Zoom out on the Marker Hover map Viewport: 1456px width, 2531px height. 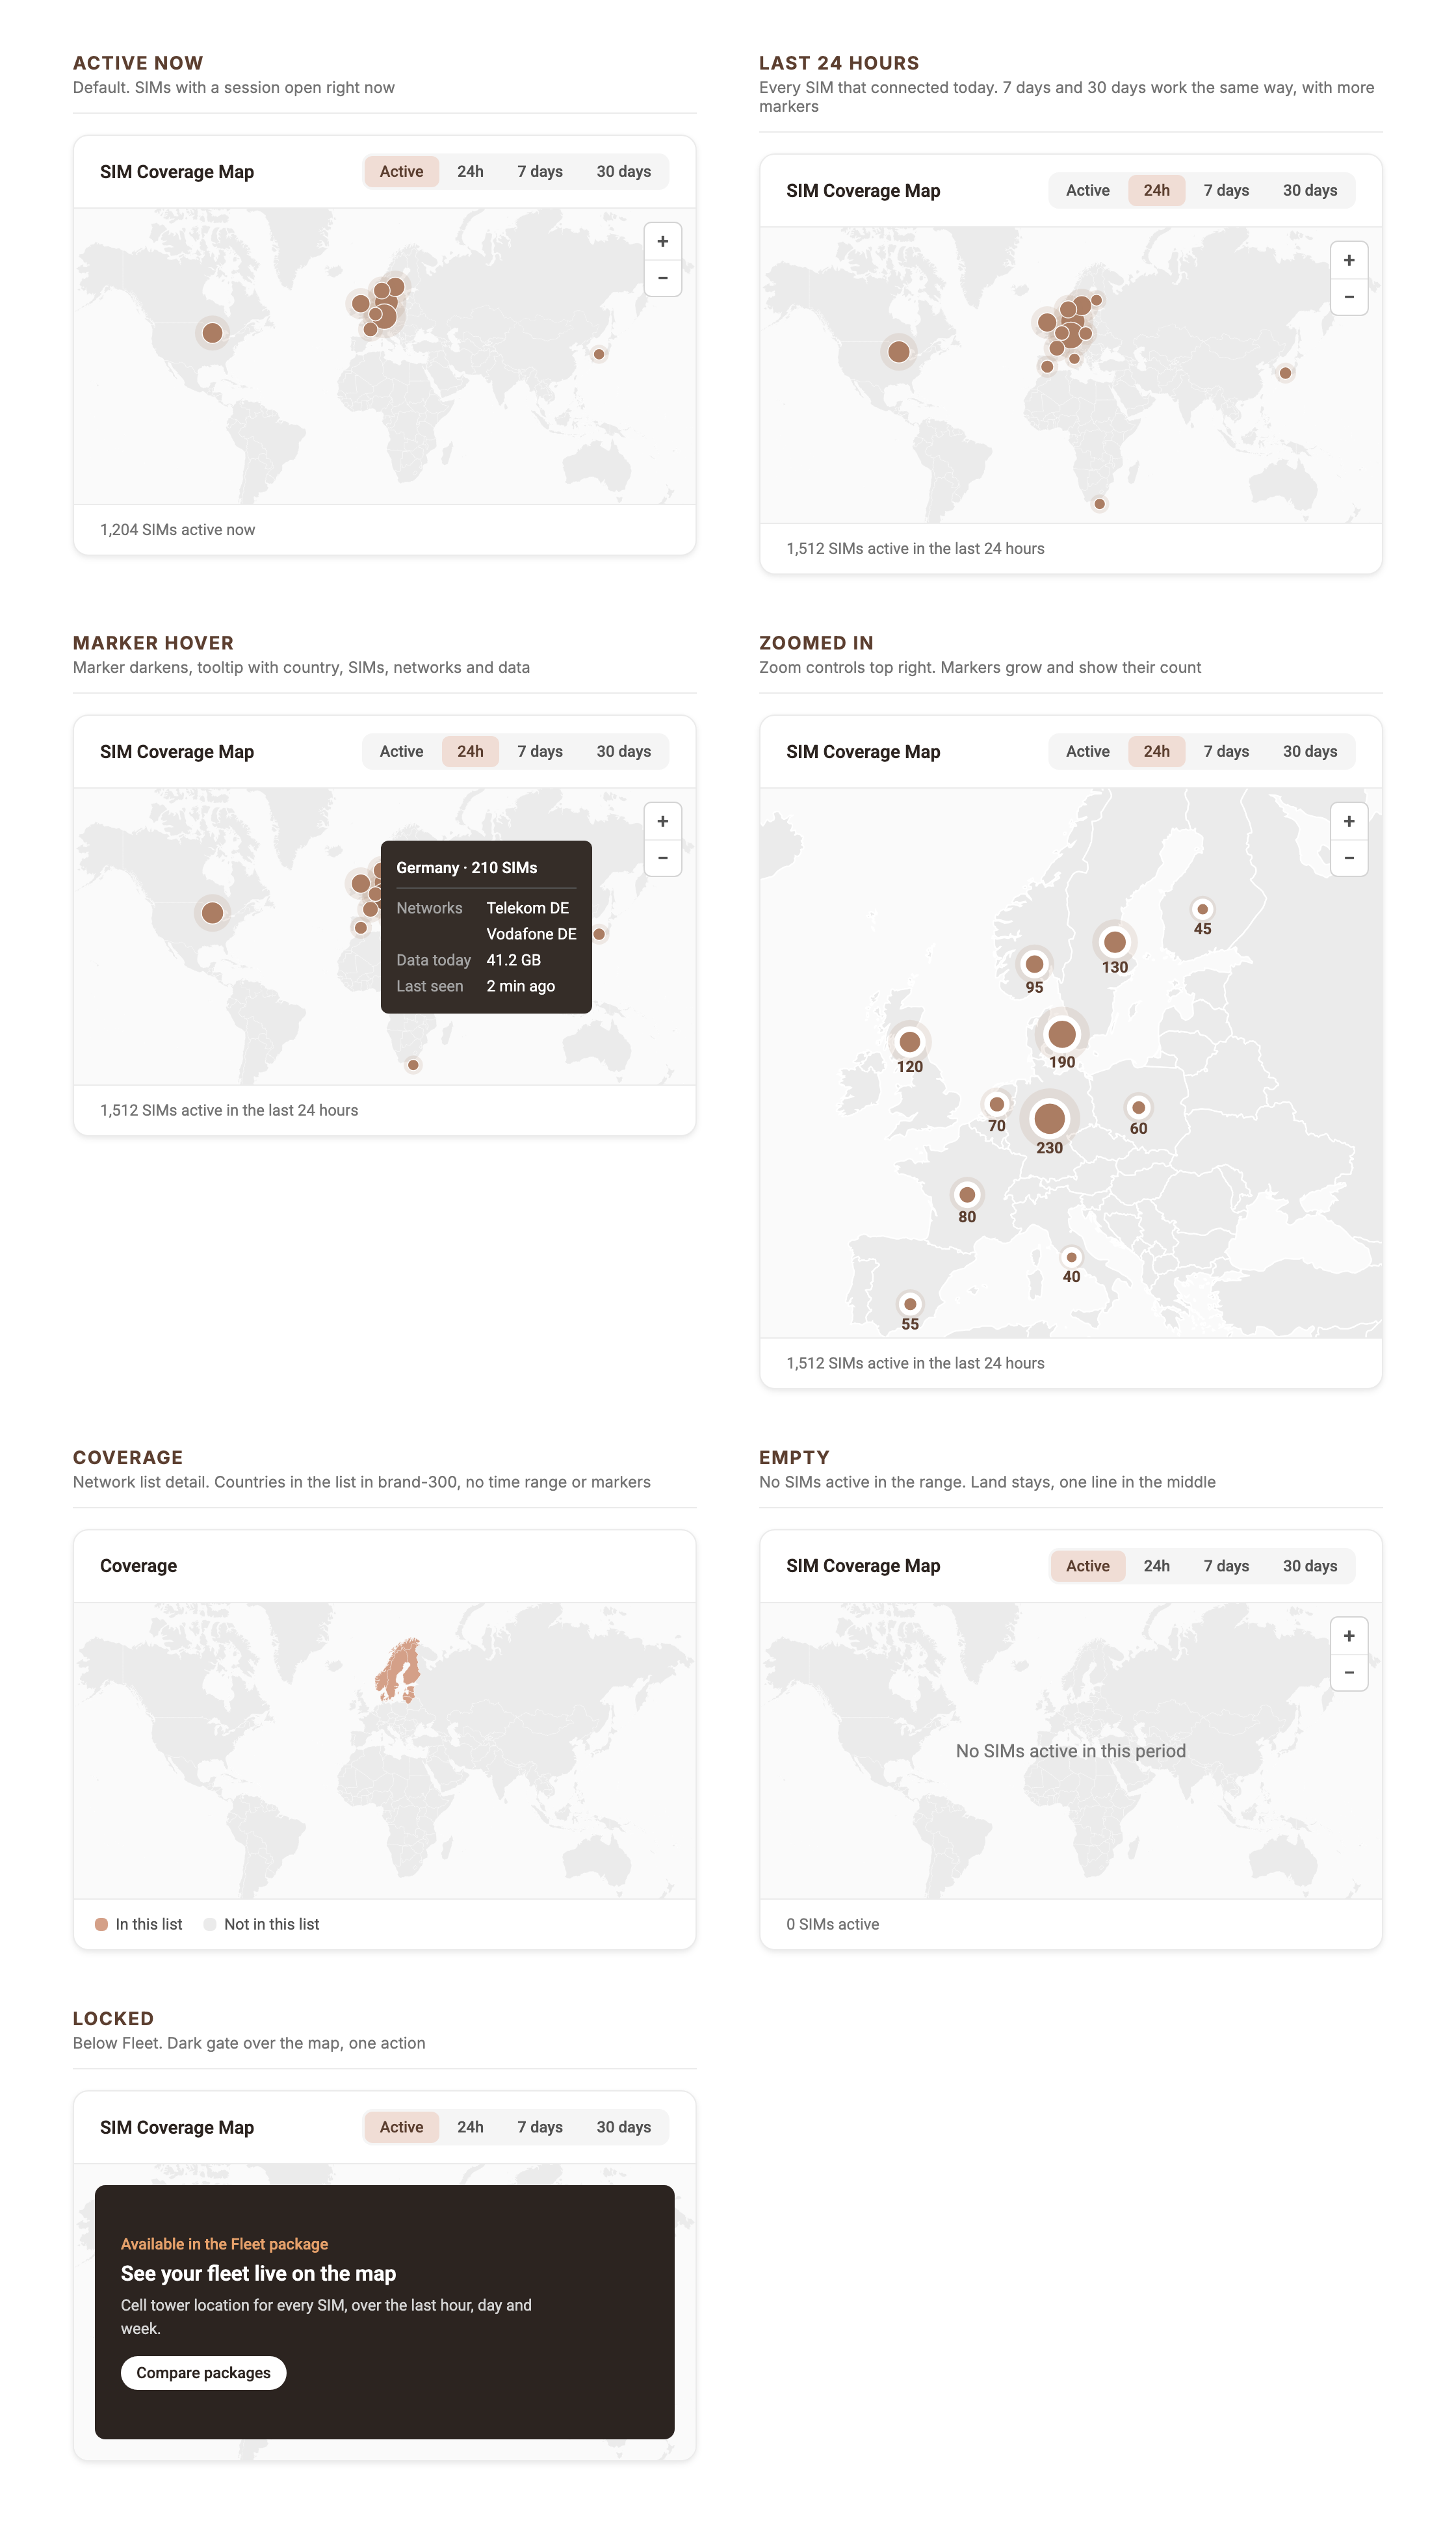[x=662, y=858]
